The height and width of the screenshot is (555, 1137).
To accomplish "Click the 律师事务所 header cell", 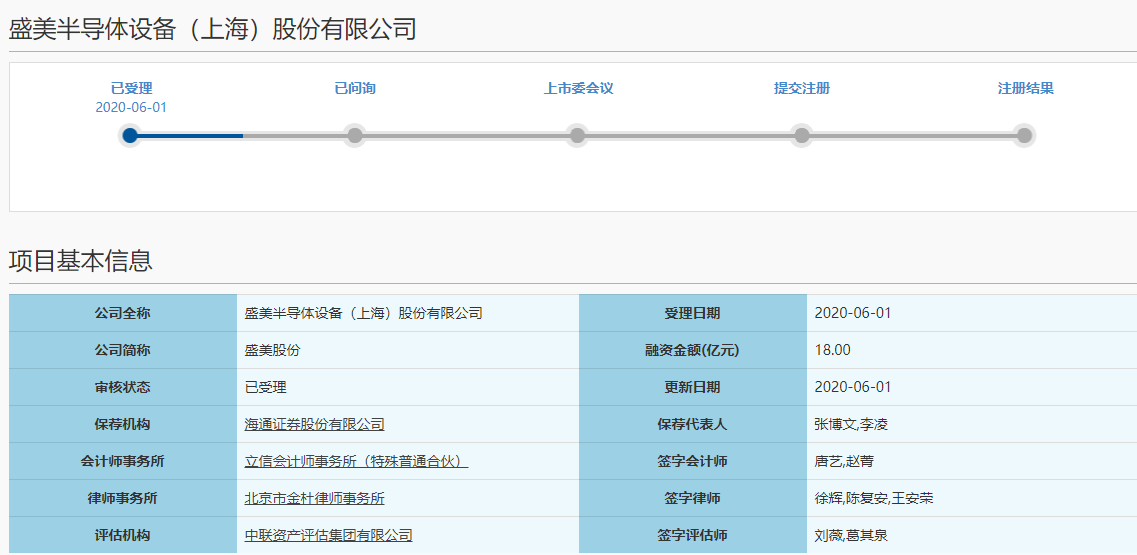I will point(123,498).
